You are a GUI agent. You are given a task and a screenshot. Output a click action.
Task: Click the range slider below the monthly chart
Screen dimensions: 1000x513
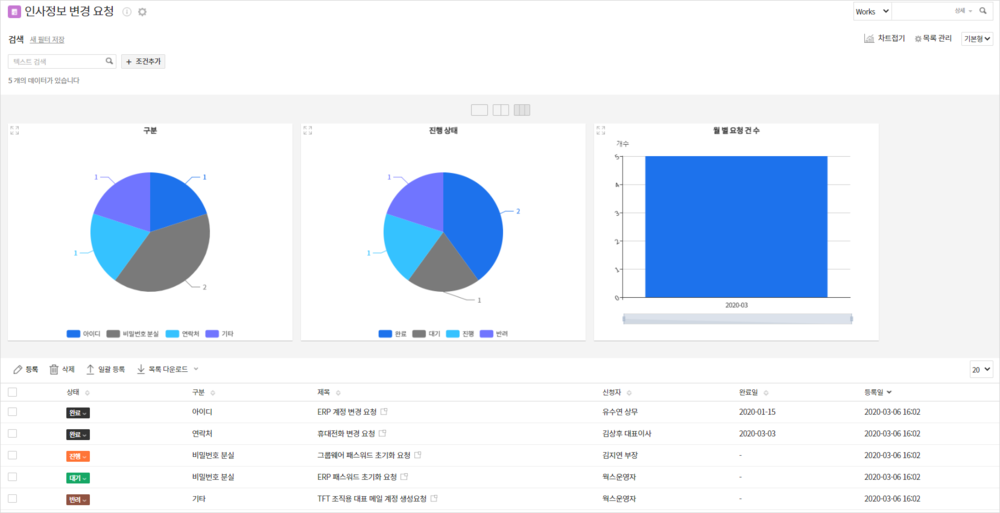[737, 318]
